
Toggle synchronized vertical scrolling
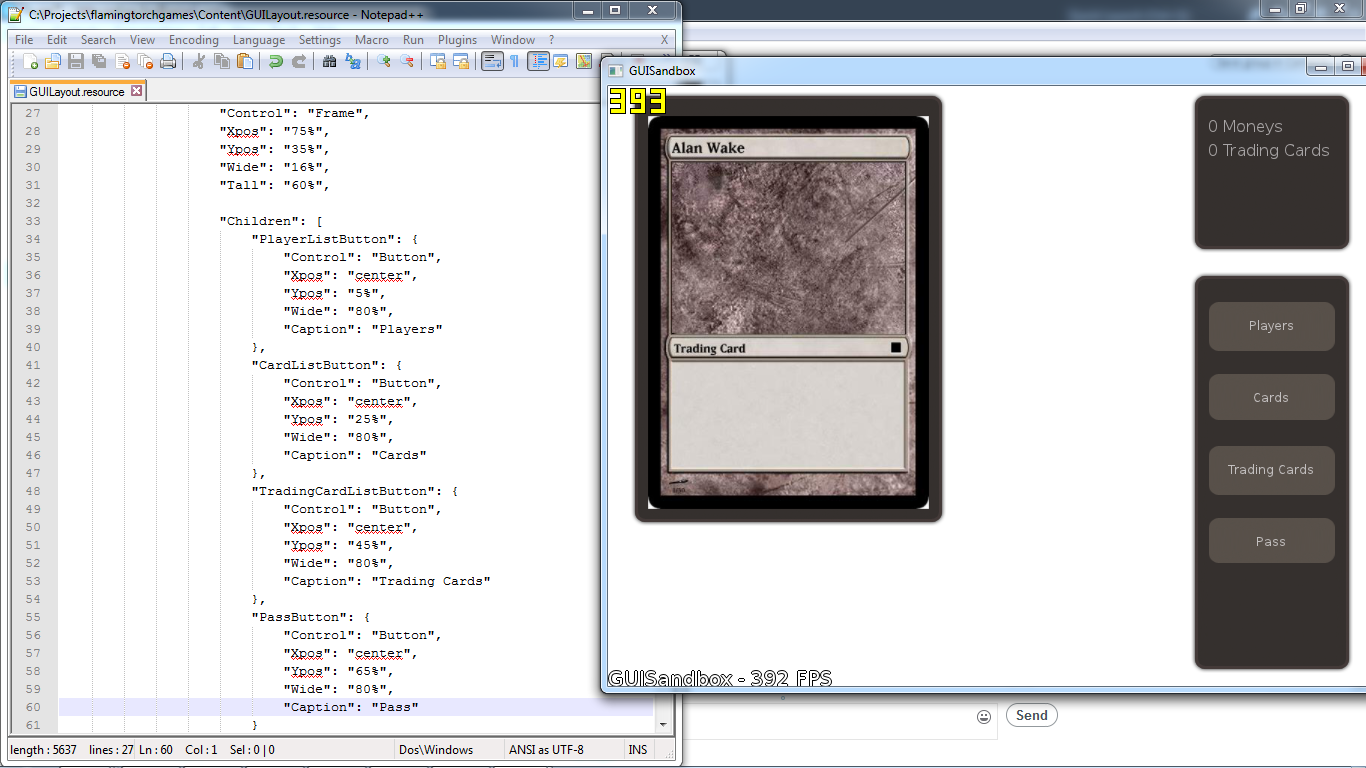pyautogui.click(x=438, y=61)
